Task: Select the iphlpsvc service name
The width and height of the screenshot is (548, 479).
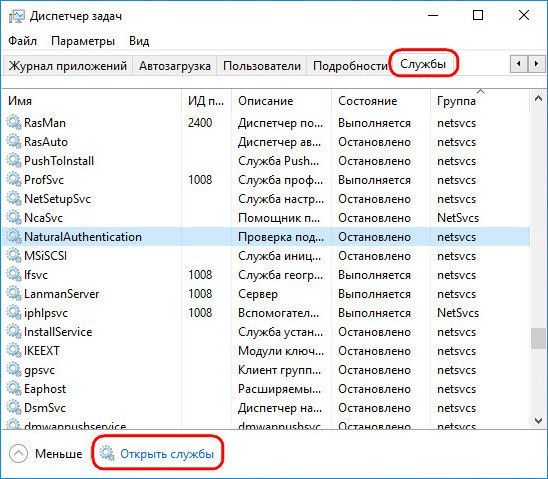Action: click(46, 312)
